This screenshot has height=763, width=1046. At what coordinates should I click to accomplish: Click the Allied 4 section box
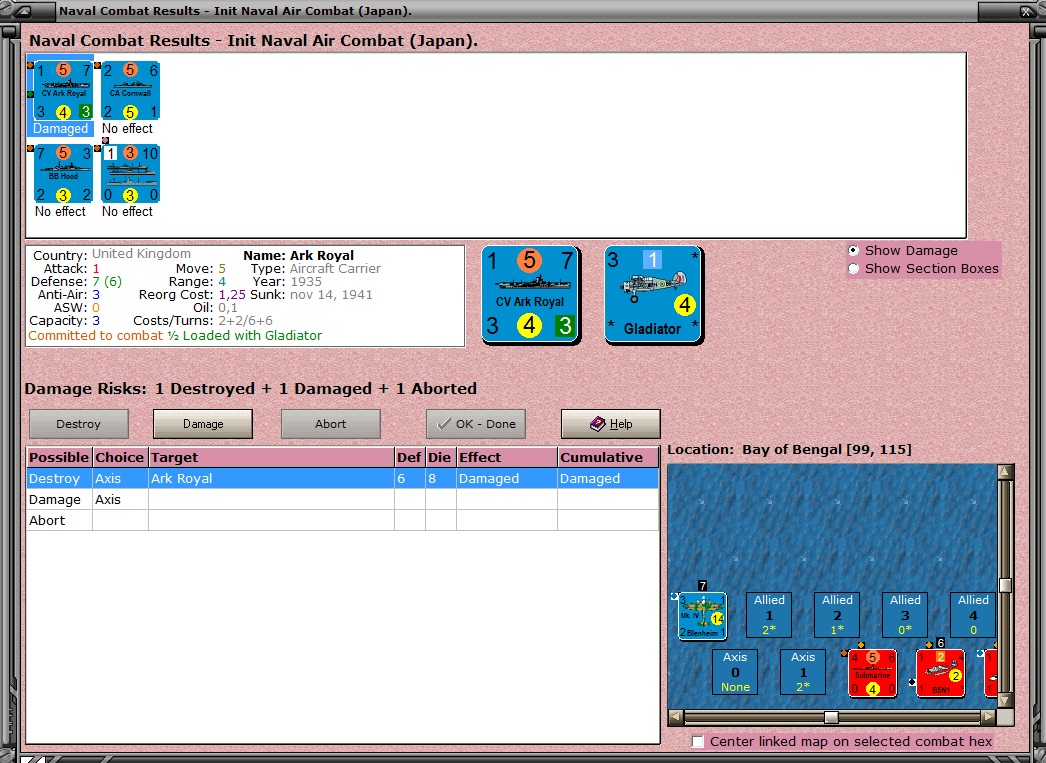tap(973, 615)
